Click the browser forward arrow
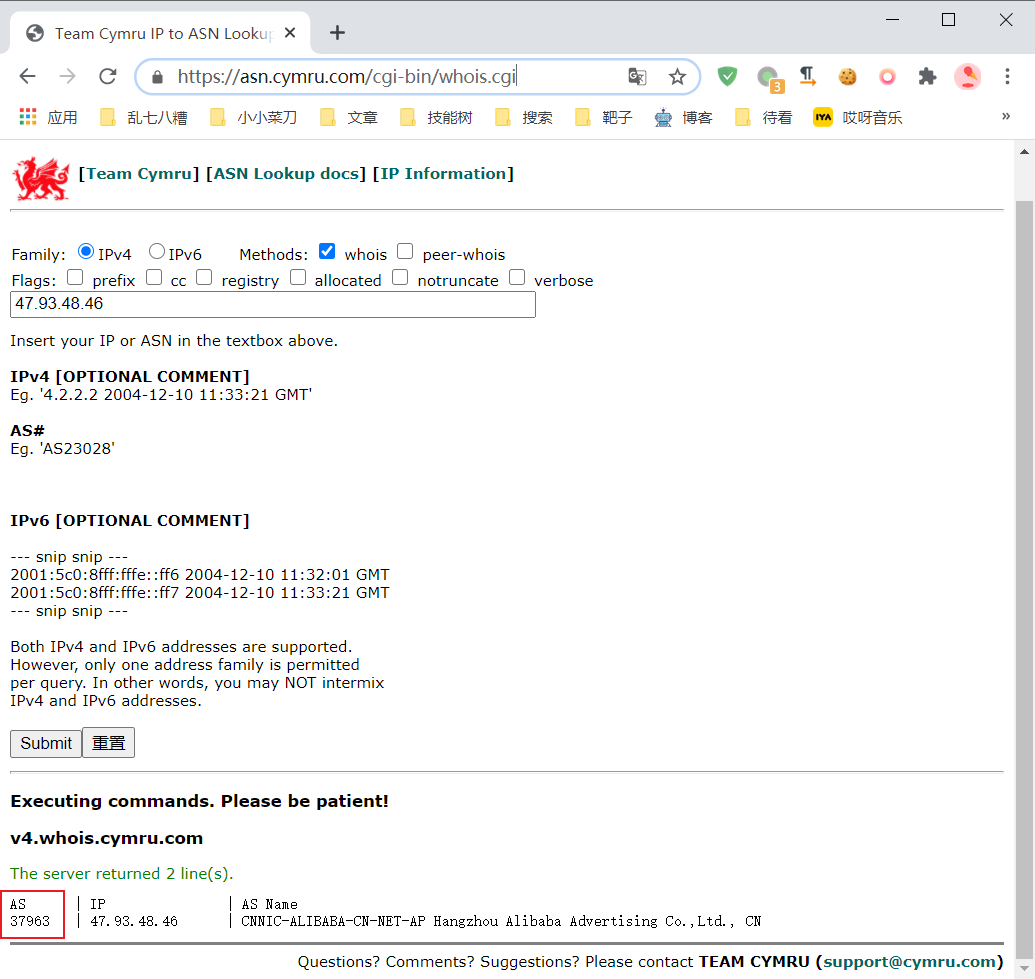This screenshot has width=1035, height=979. pos(67,77)
